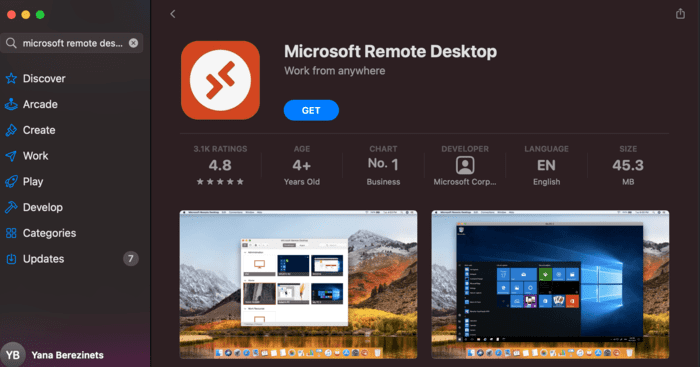
Task: Open the Yana Berezinets account
Action: pos(67,355)
